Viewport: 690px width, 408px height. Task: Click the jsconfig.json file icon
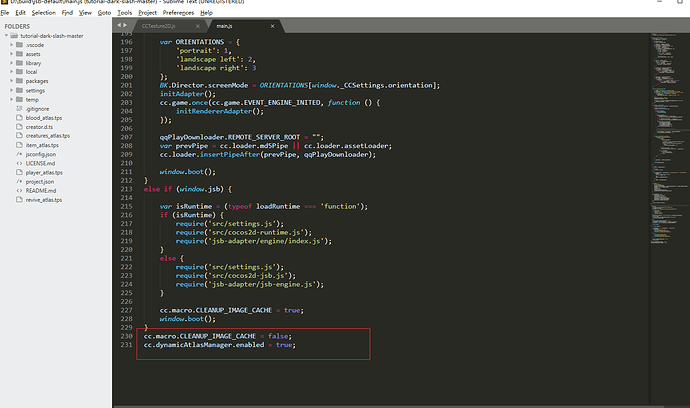tap(19, 154)
